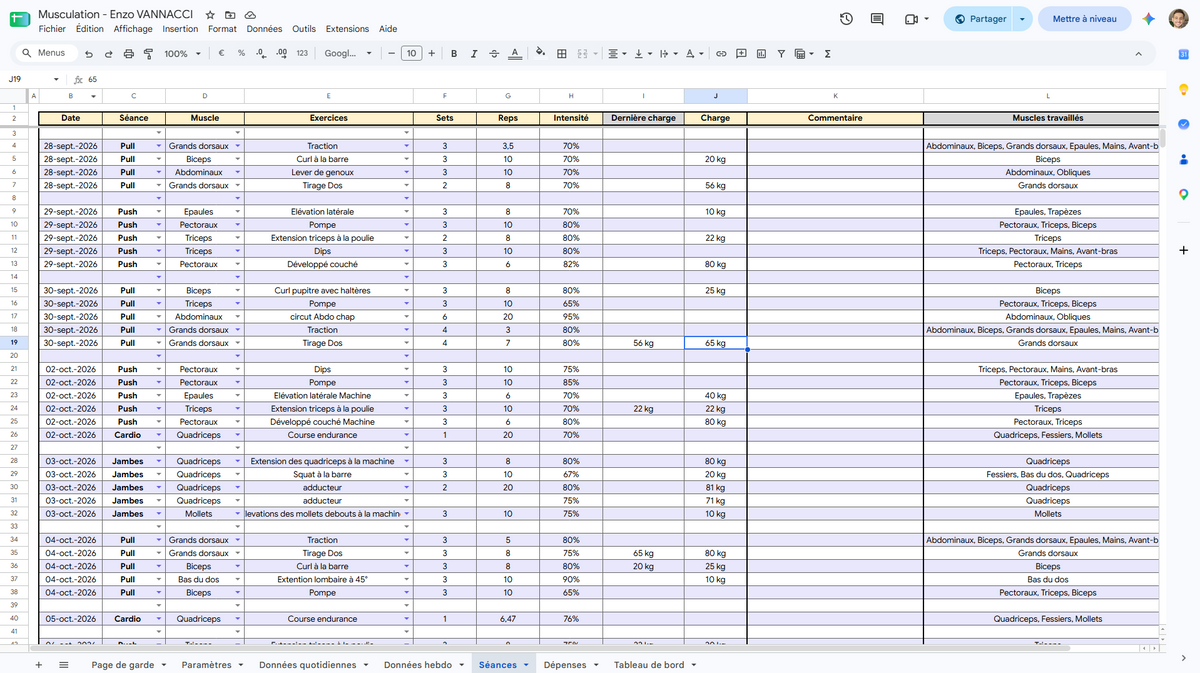Open the borders tool
The height and width of the screenshot is (673, 1200).
pyautogui.click(x=562, y=54)
